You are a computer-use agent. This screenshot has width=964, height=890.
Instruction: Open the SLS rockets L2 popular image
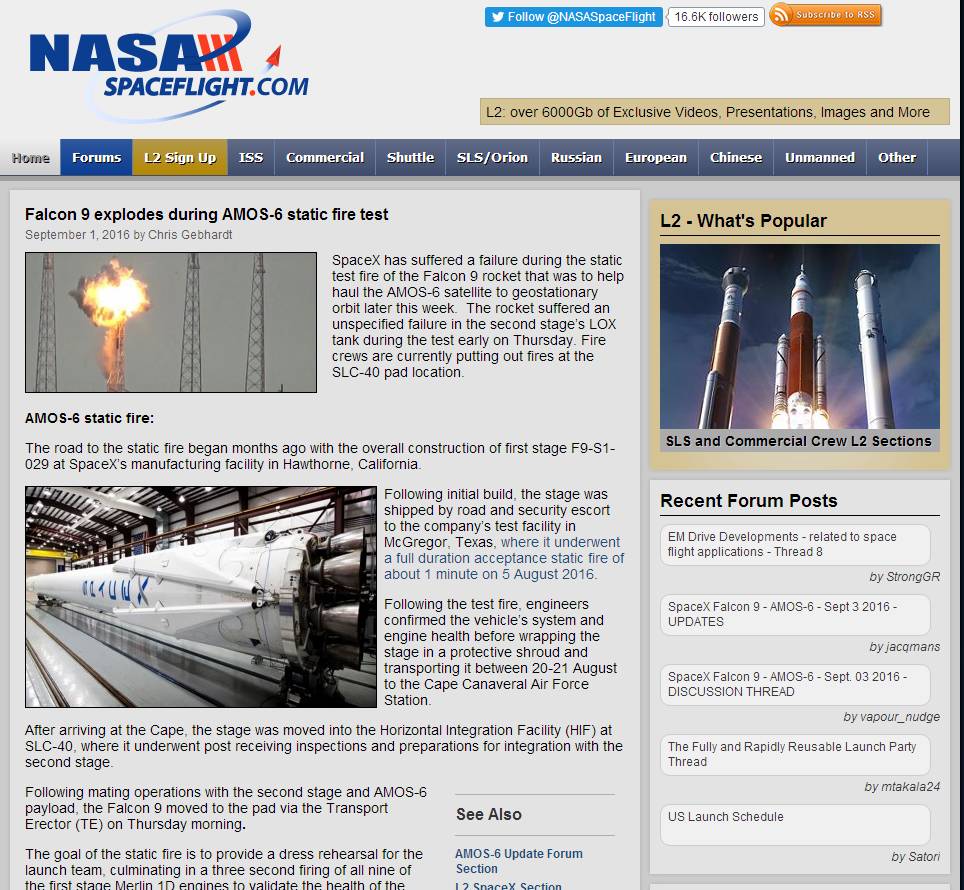800,336
